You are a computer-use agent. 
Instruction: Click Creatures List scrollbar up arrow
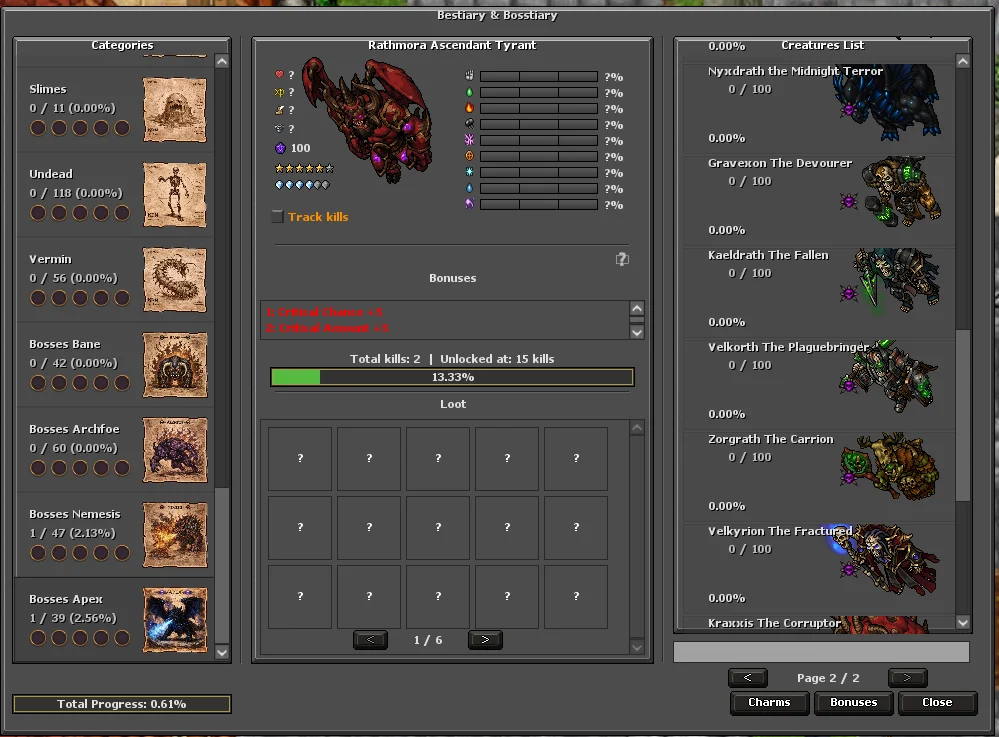(963, 61)
